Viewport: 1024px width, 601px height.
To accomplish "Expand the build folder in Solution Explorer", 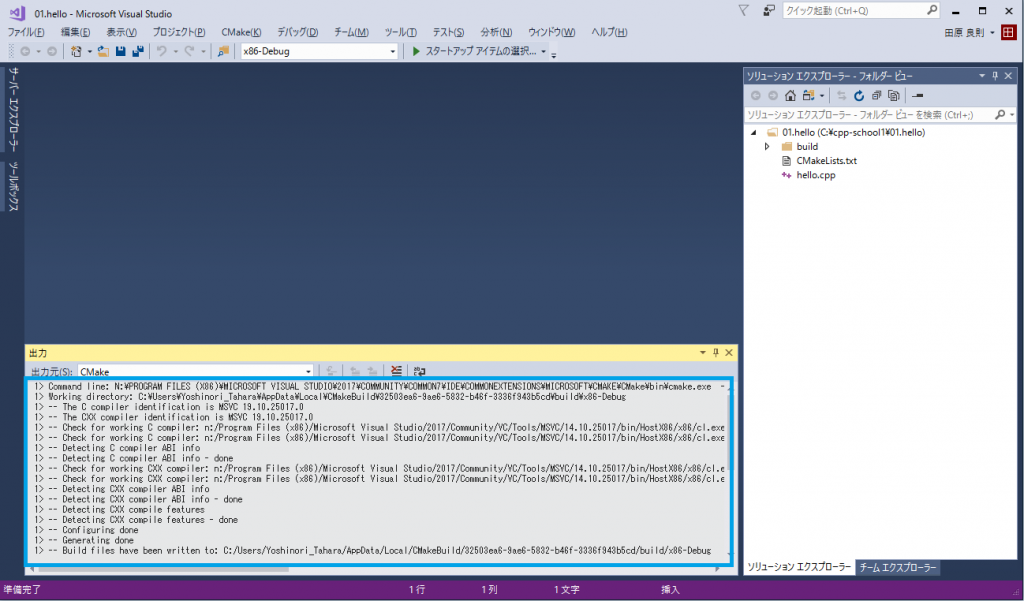I will (x=767, y=146).
